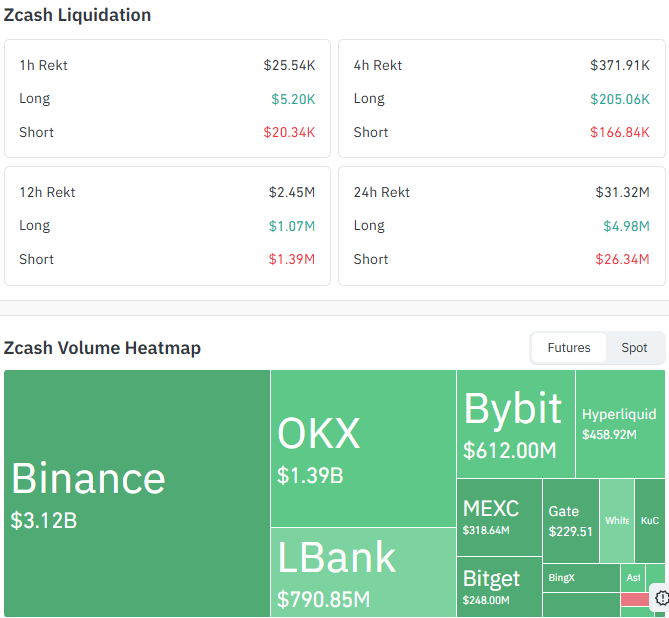Click the 24h Rekt label
Viewport: 669px width, 618px height.
click(381, 192)
